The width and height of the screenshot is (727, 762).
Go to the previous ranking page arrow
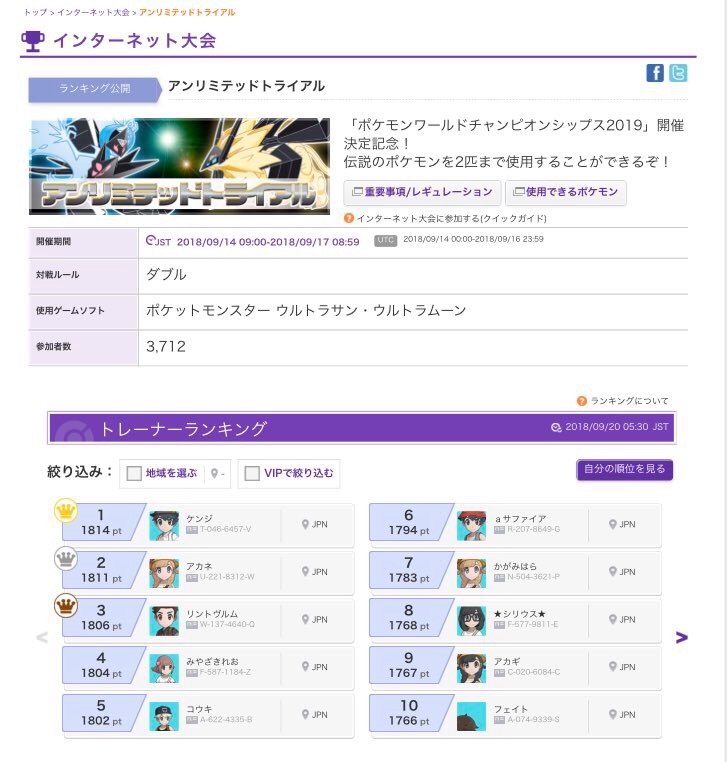pos(42,637)
